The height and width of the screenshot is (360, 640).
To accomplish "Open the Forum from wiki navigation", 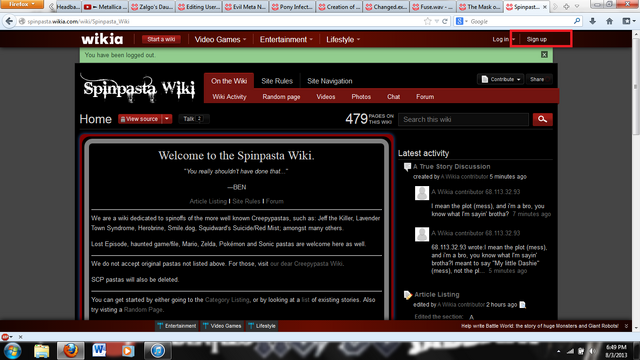I will (425, 97).
